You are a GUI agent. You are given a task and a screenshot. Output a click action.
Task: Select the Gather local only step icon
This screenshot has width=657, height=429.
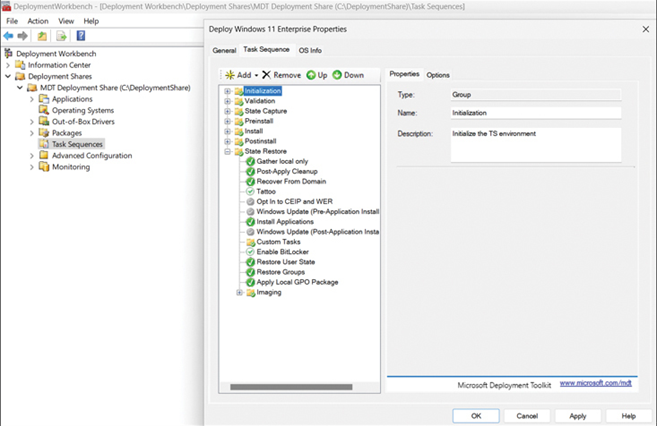(250, 161)
